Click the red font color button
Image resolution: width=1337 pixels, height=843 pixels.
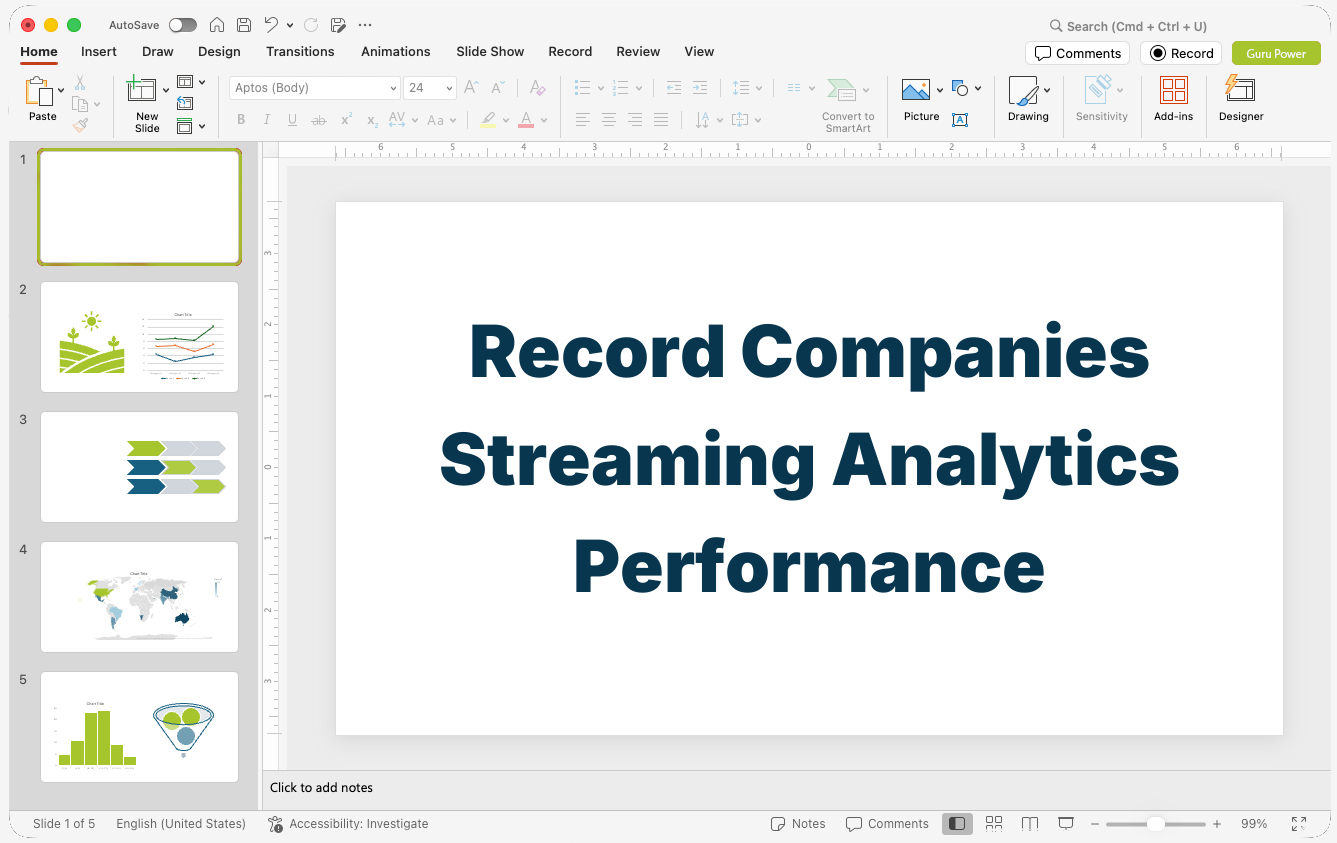click(x=526, y=120)
